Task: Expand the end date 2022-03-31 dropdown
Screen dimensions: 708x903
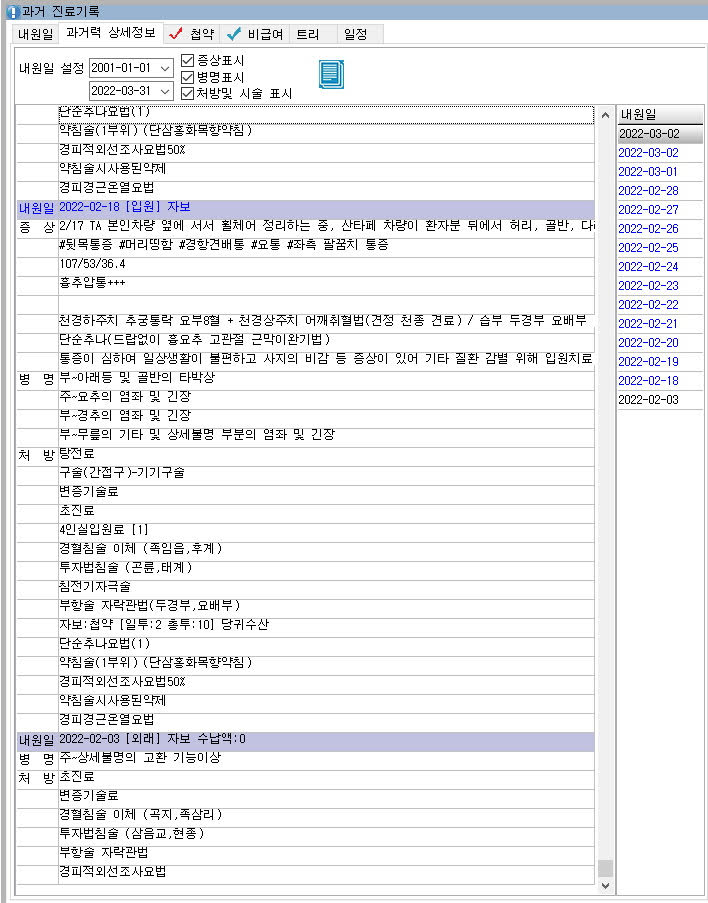Action: pyautogui.click(x=165, y=92)
